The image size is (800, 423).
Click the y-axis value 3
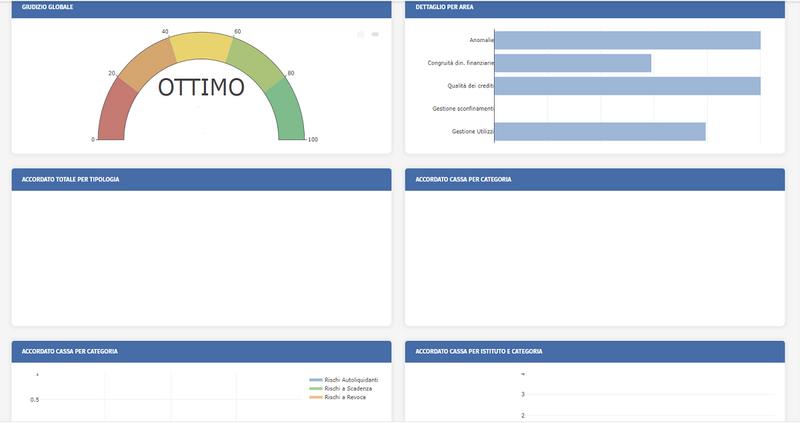click(522, 394)
